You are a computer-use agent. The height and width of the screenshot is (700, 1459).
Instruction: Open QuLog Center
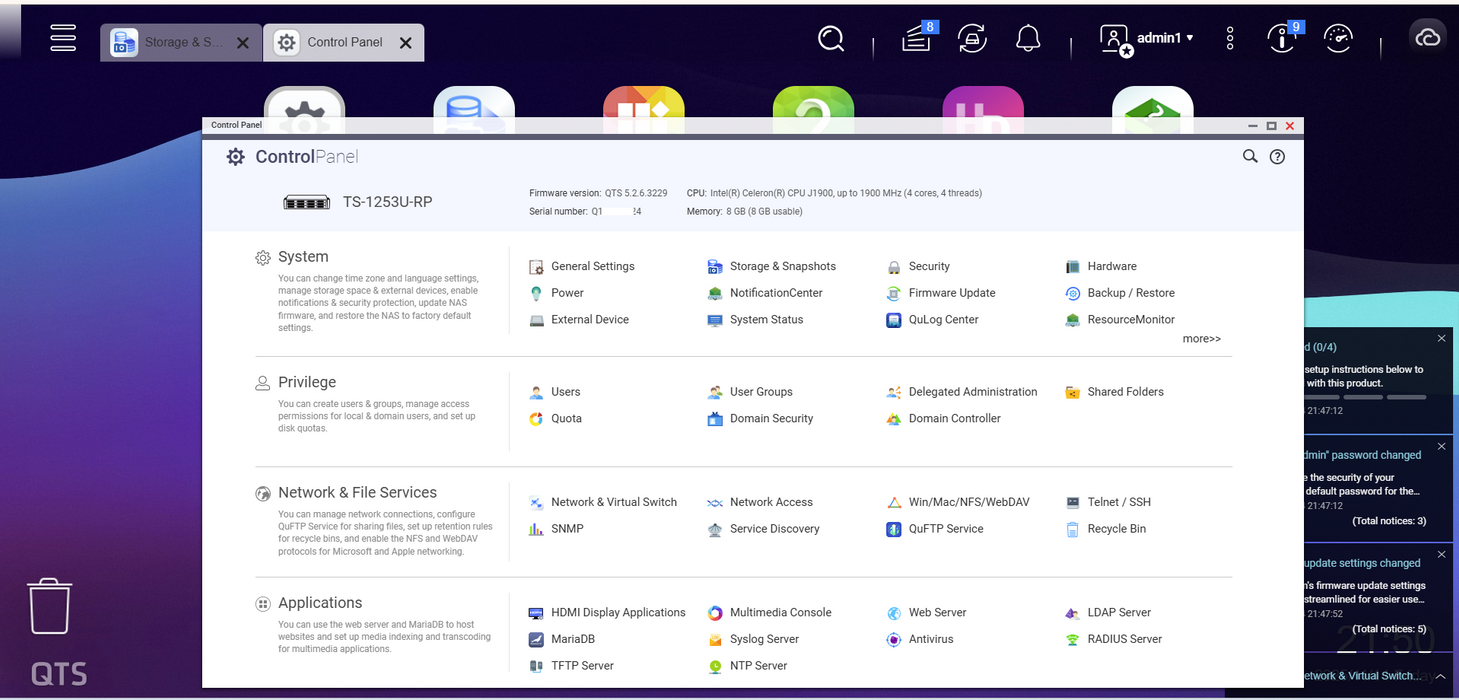tap(932, 320)
